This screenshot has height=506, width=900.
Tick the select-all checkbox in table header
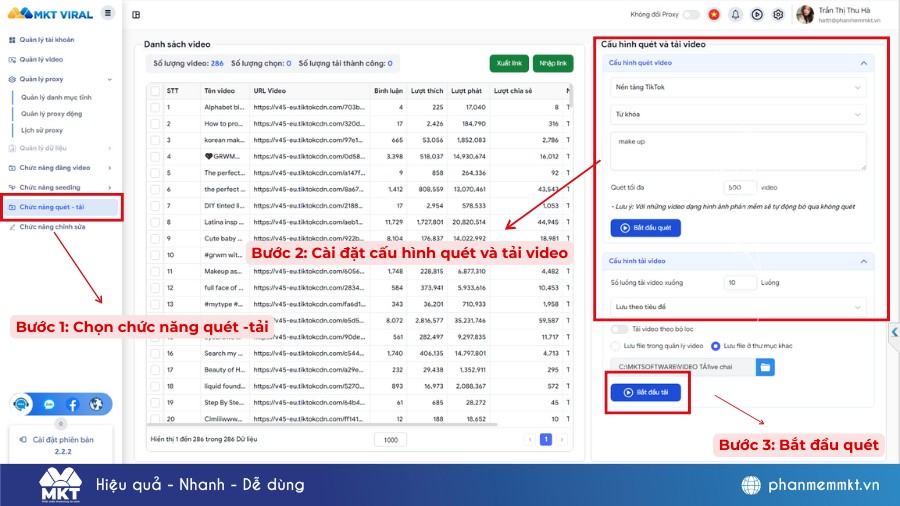pos(155,90)
